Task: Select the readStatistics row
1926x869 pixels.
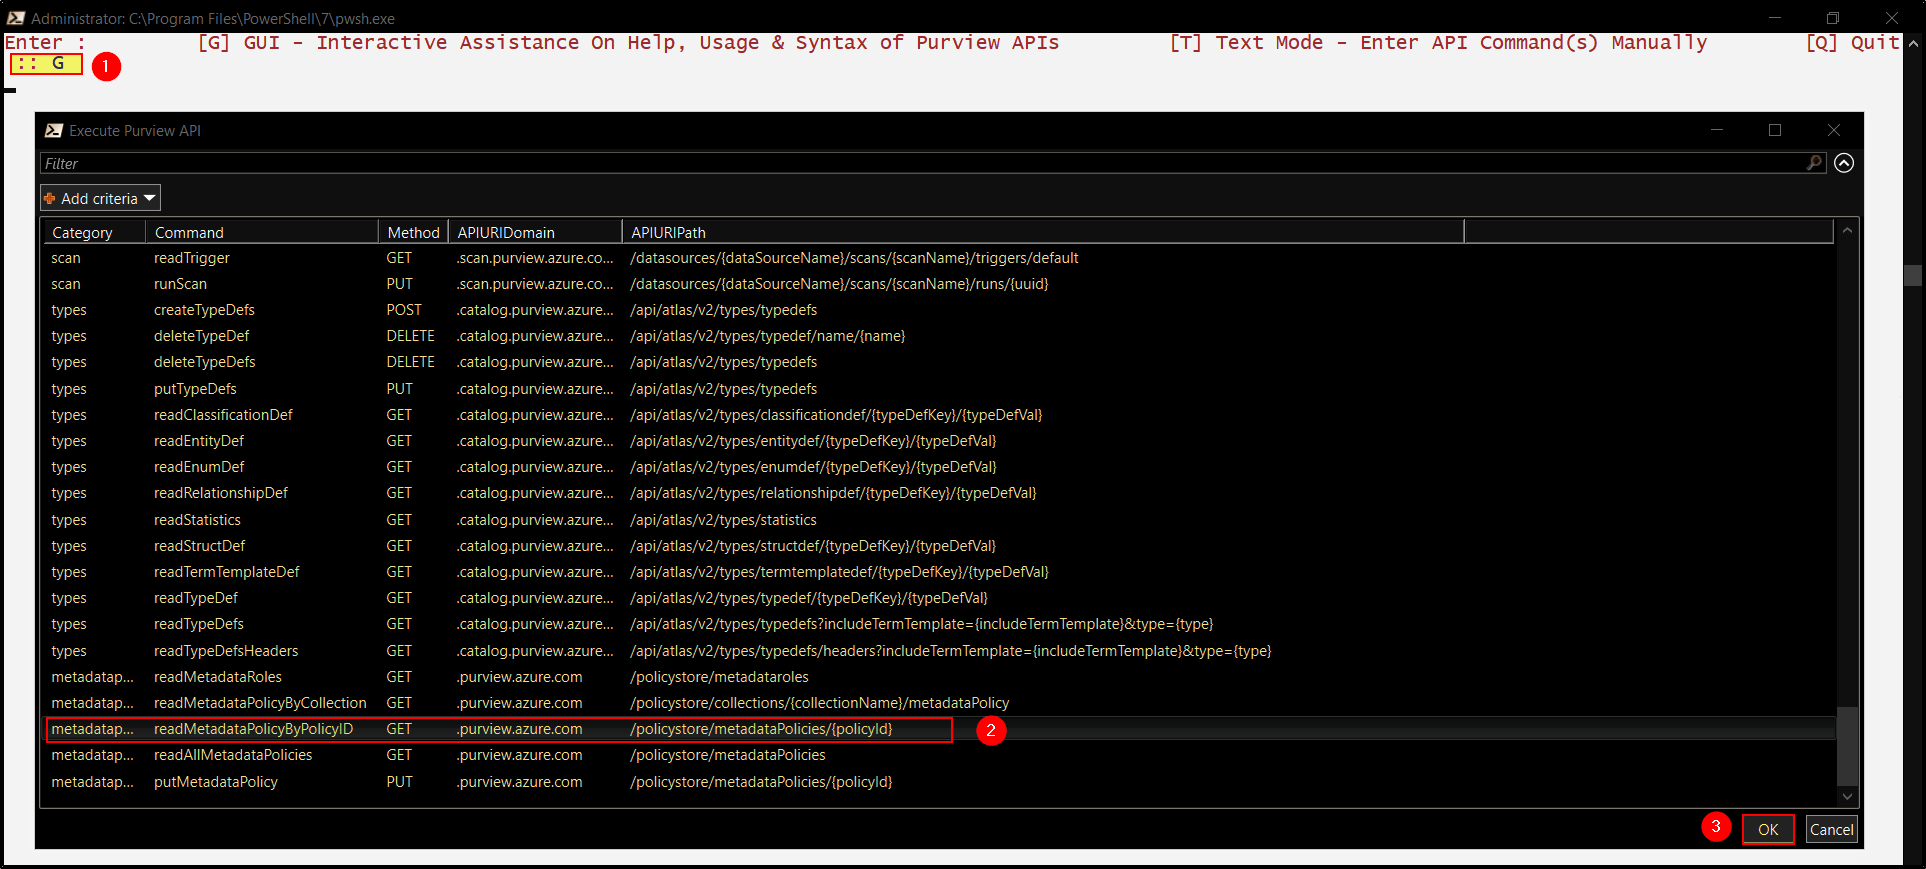Action: (x=940, y=520)
